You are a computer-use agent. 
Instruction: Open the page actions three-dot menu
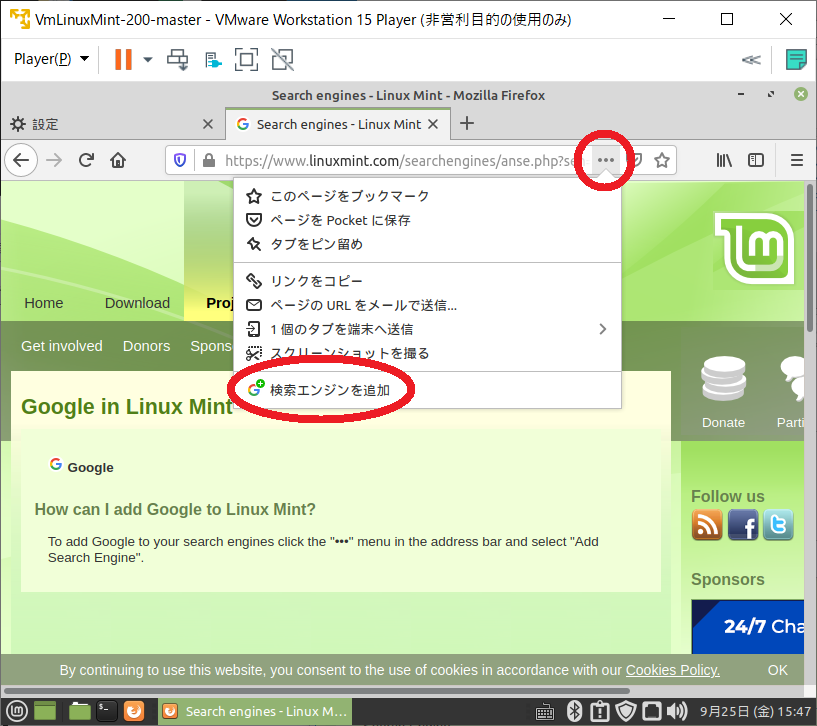pyautogui.click(x=605, y=160)
